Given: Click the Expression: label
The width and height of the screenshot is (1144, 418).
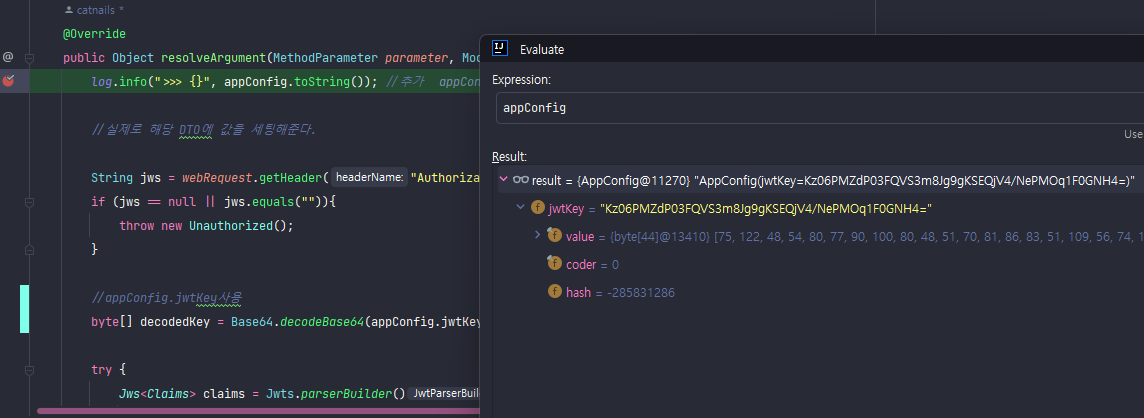Looking at the screenshot, I should [x=522, y=79].
